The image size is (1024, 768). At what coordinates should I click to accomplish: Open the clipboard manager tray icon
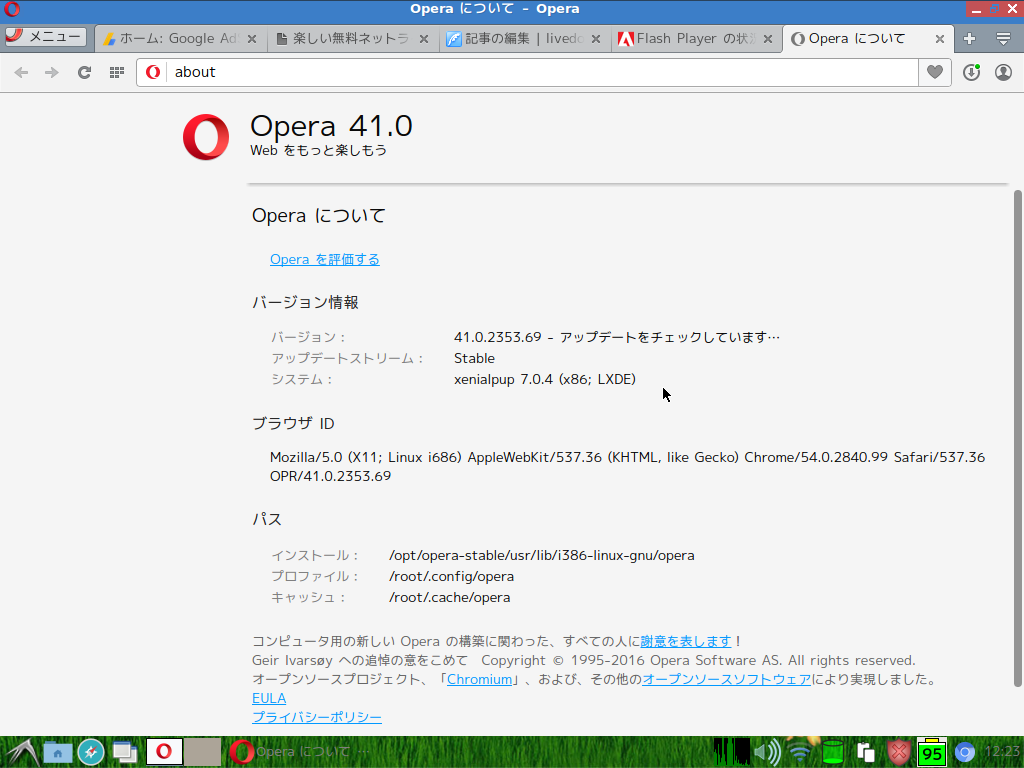point(865,752)
